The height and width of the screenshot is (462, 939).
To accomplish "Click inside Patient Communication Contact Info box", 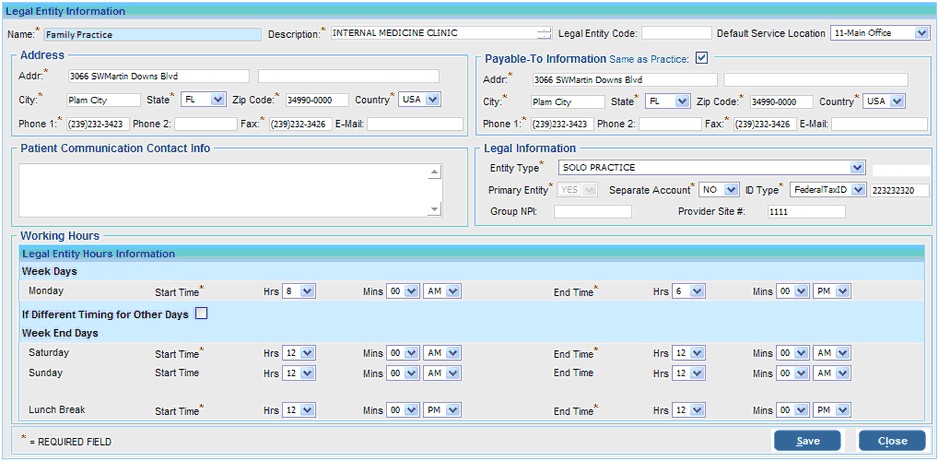I will click(222, 189).
